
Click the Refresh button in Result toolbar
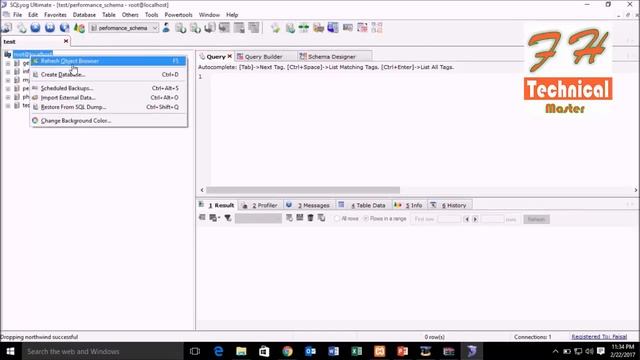[x=536, y=219]
